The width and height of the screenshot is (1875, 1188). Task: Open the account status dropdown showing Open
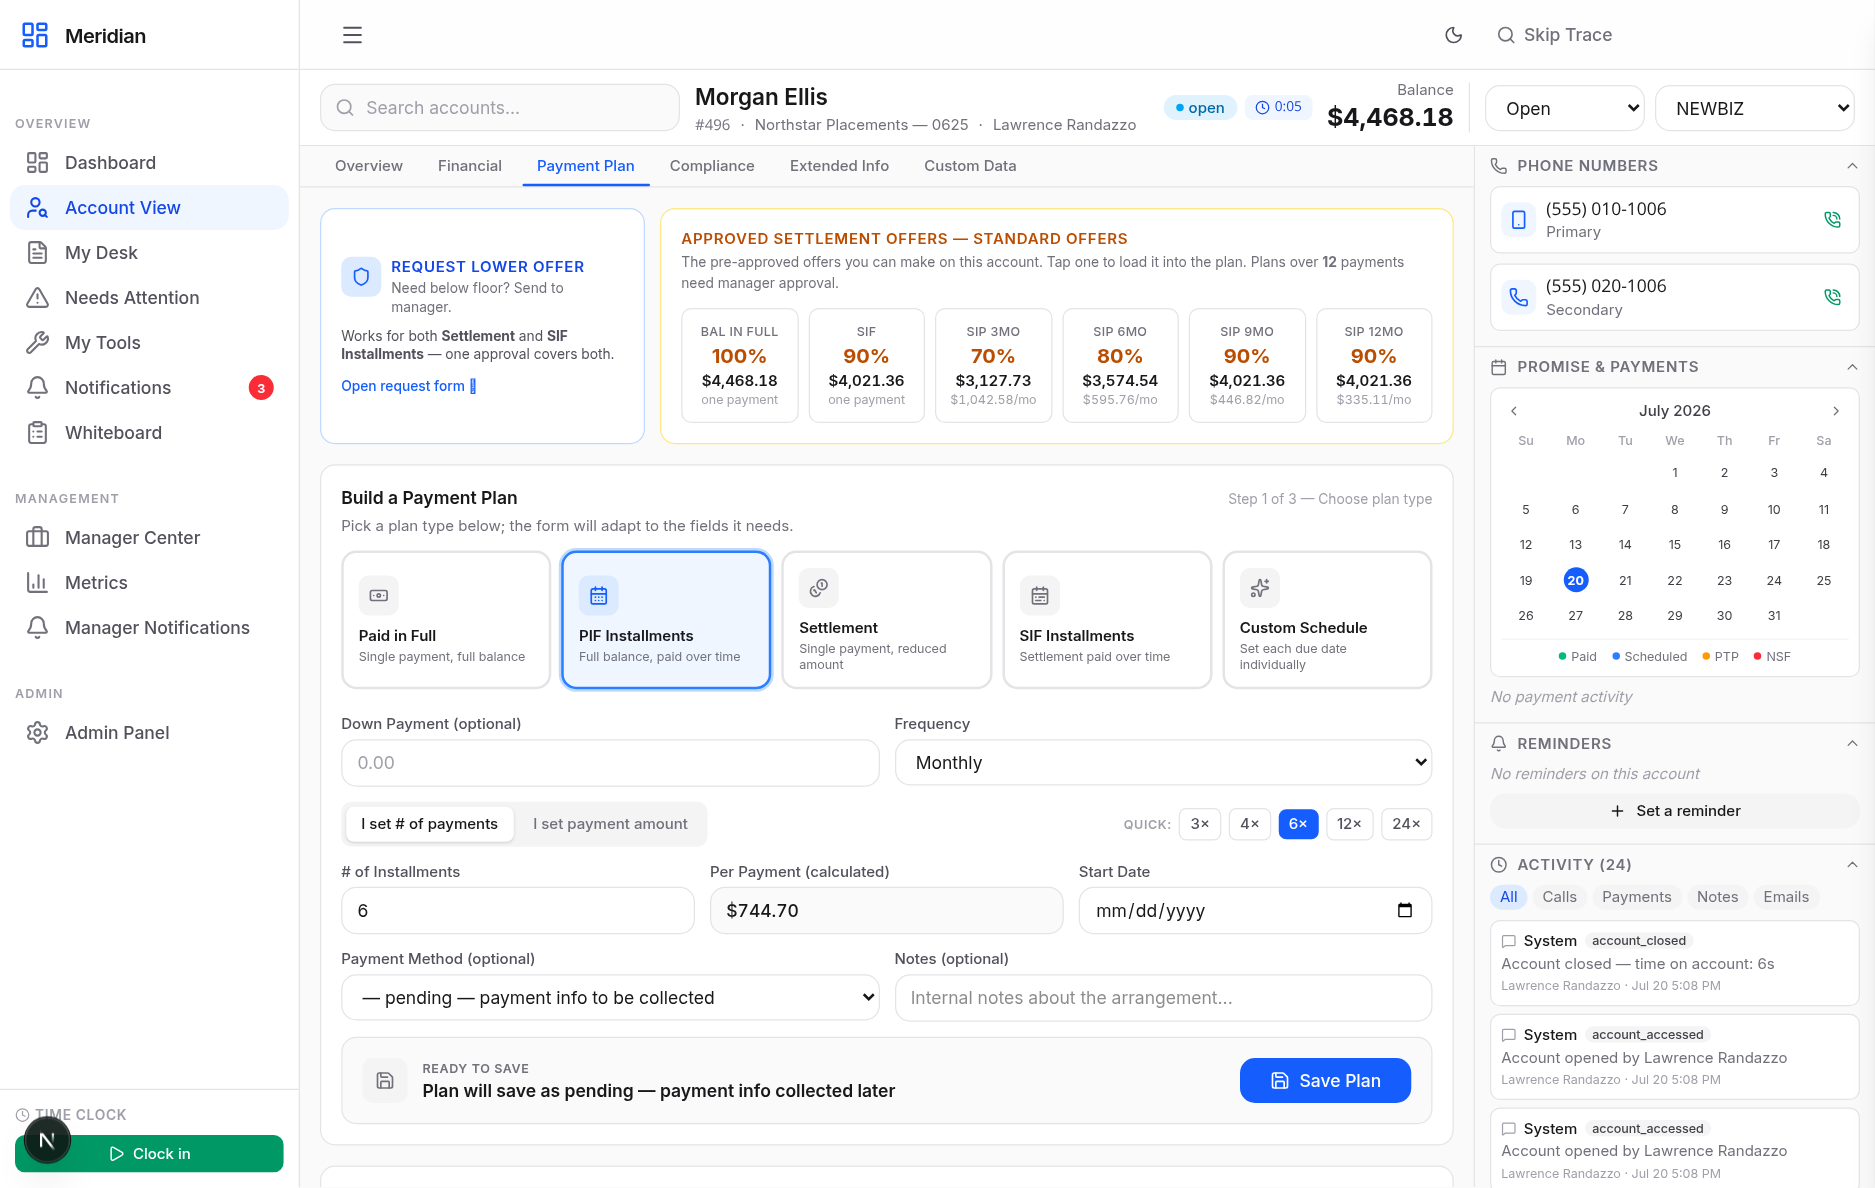[1565, 108]
